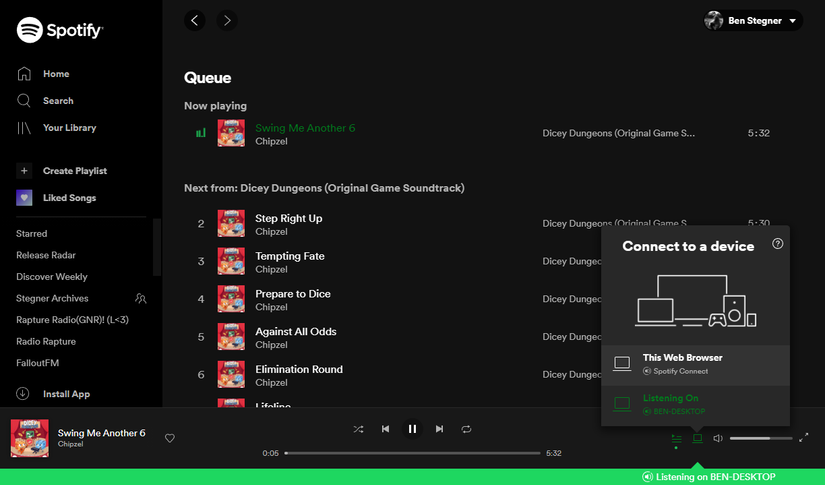Skip to previous track
825x485 pixels.
pos(385,429)
